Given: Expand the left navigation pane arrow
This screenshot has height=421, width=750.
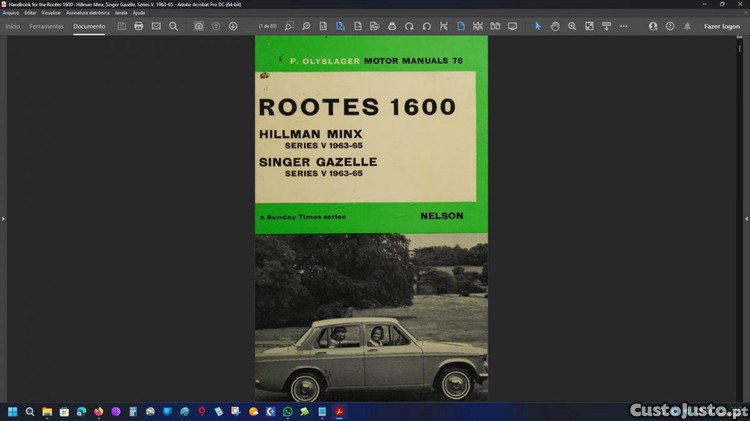Looking at the screenshot, I should tap(3, 218).
